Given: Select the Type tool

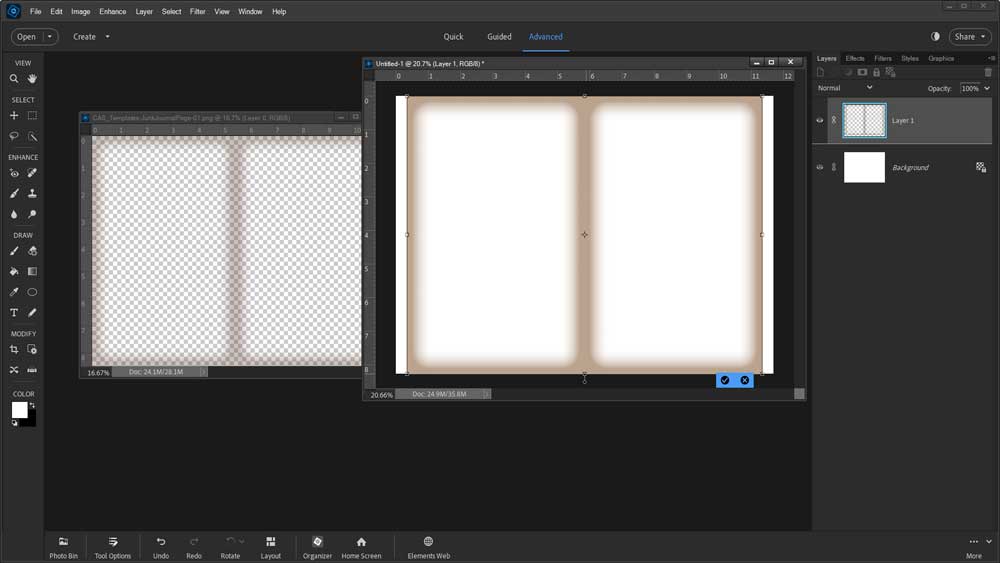Looking at the screenshot, I should (x=14, y=312).
